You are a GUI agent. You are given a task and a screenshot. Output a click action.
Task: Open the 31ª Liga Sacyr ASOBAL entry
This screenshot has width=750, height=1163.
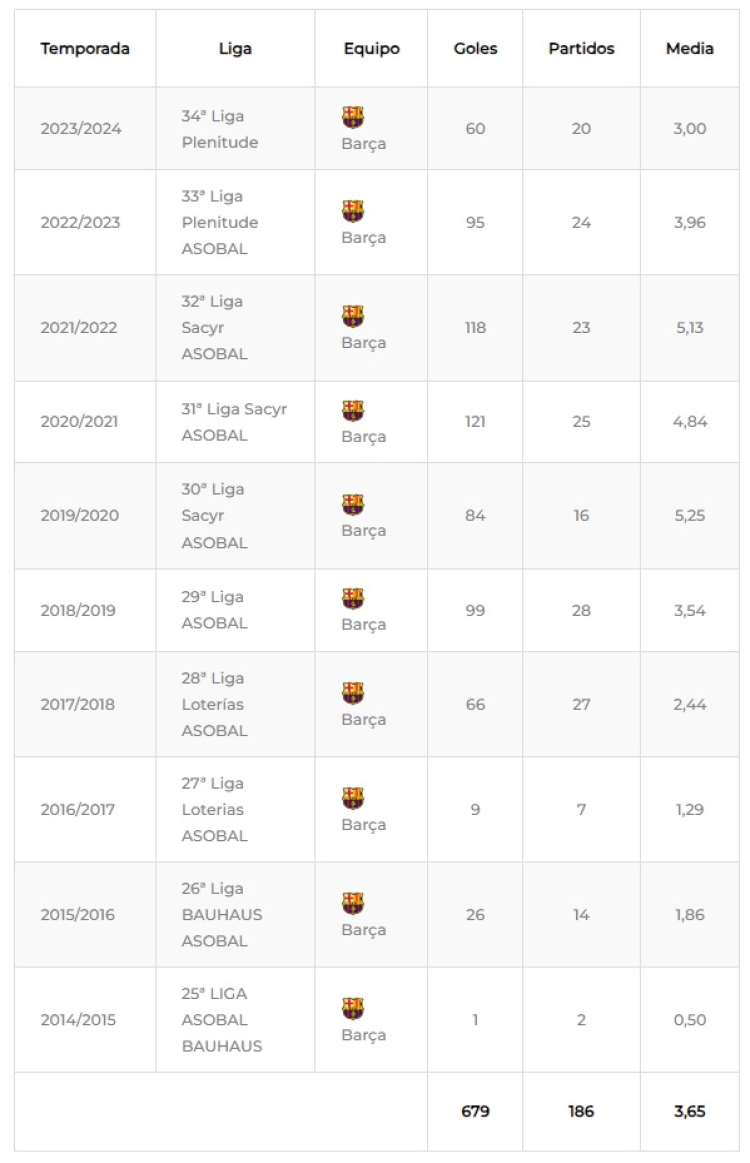[x=234, y=422]
